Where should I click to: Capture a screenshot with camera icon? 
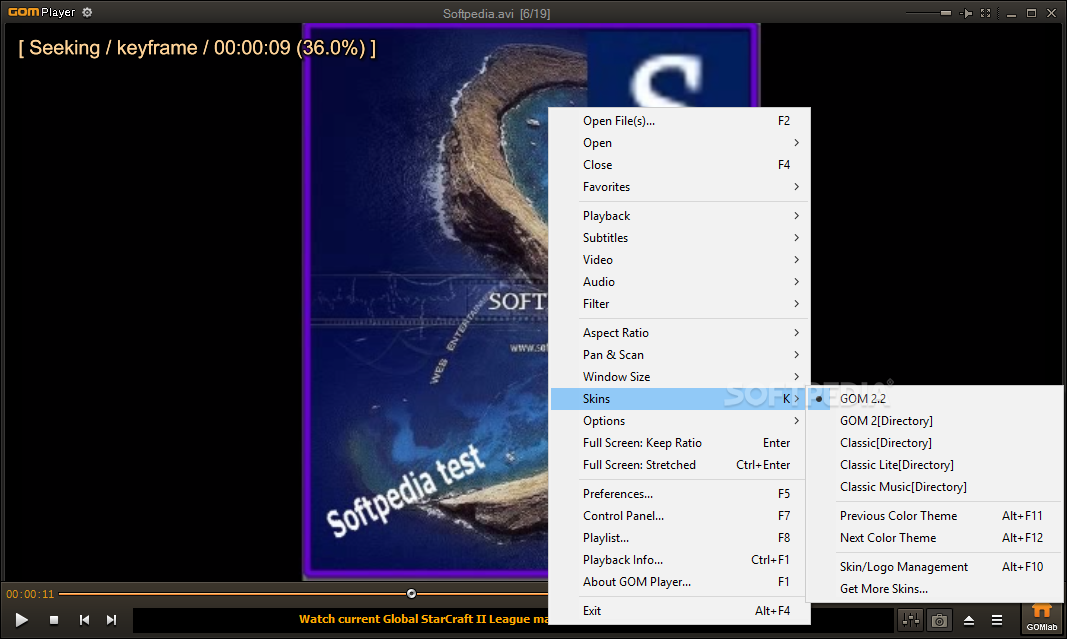939,620
